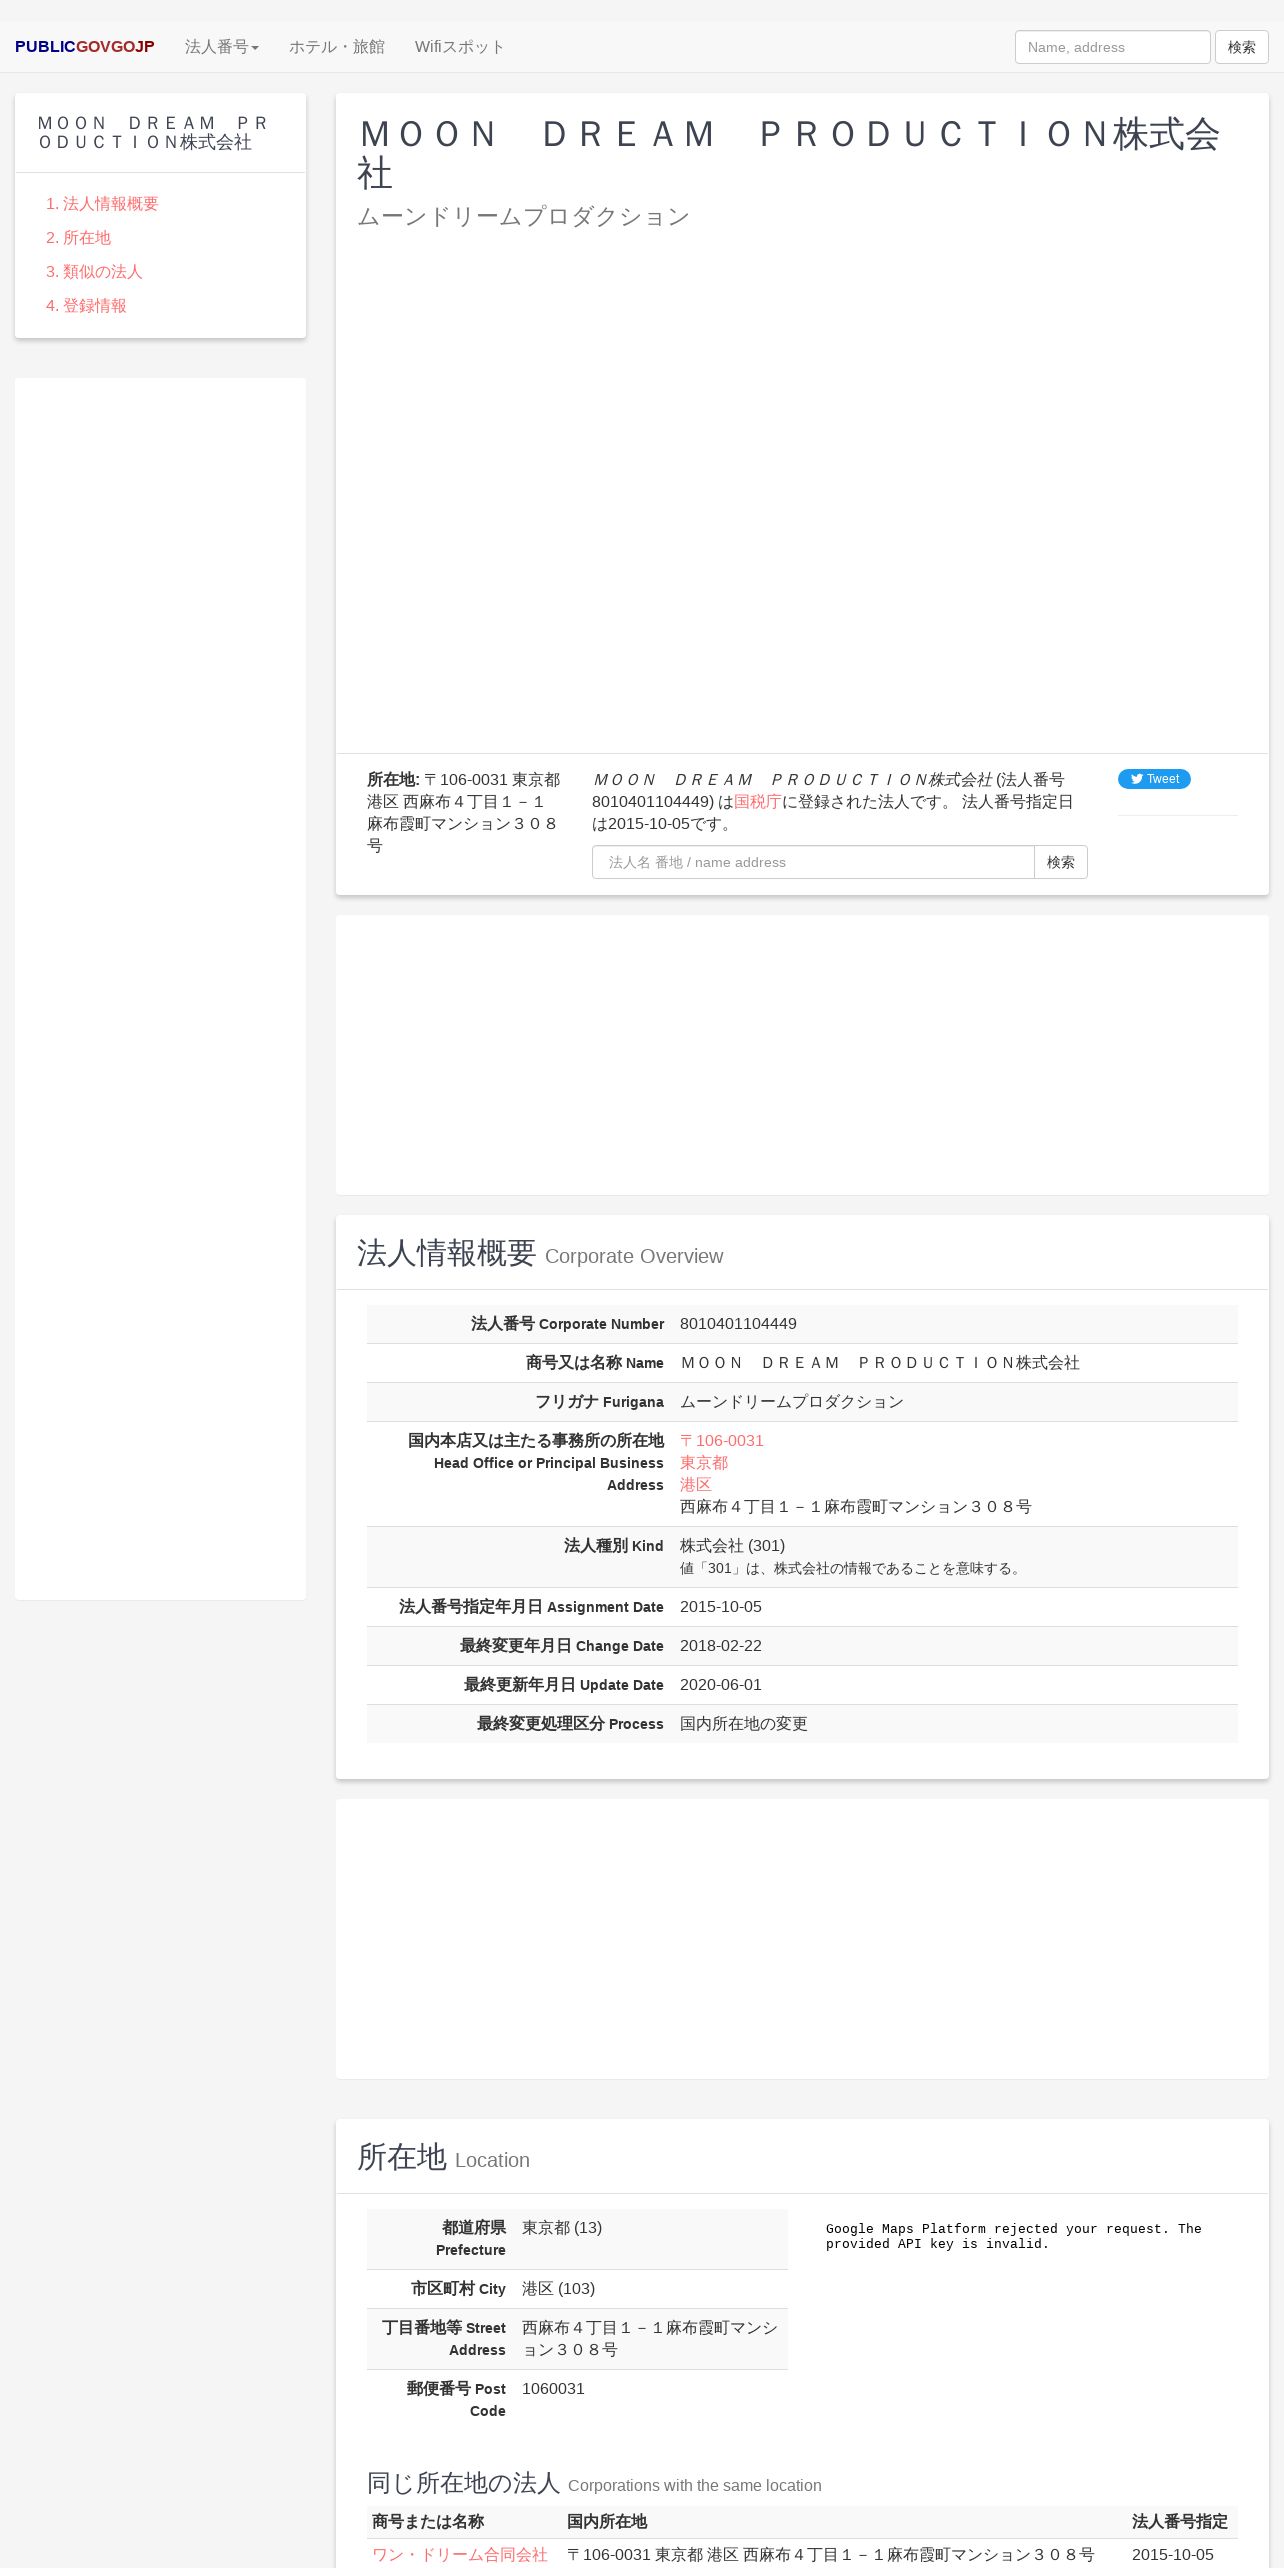The image size is (1284, 2568).
Task: Click the 検索 button beside 法人名 field
Action: [x=1060, y=862]
